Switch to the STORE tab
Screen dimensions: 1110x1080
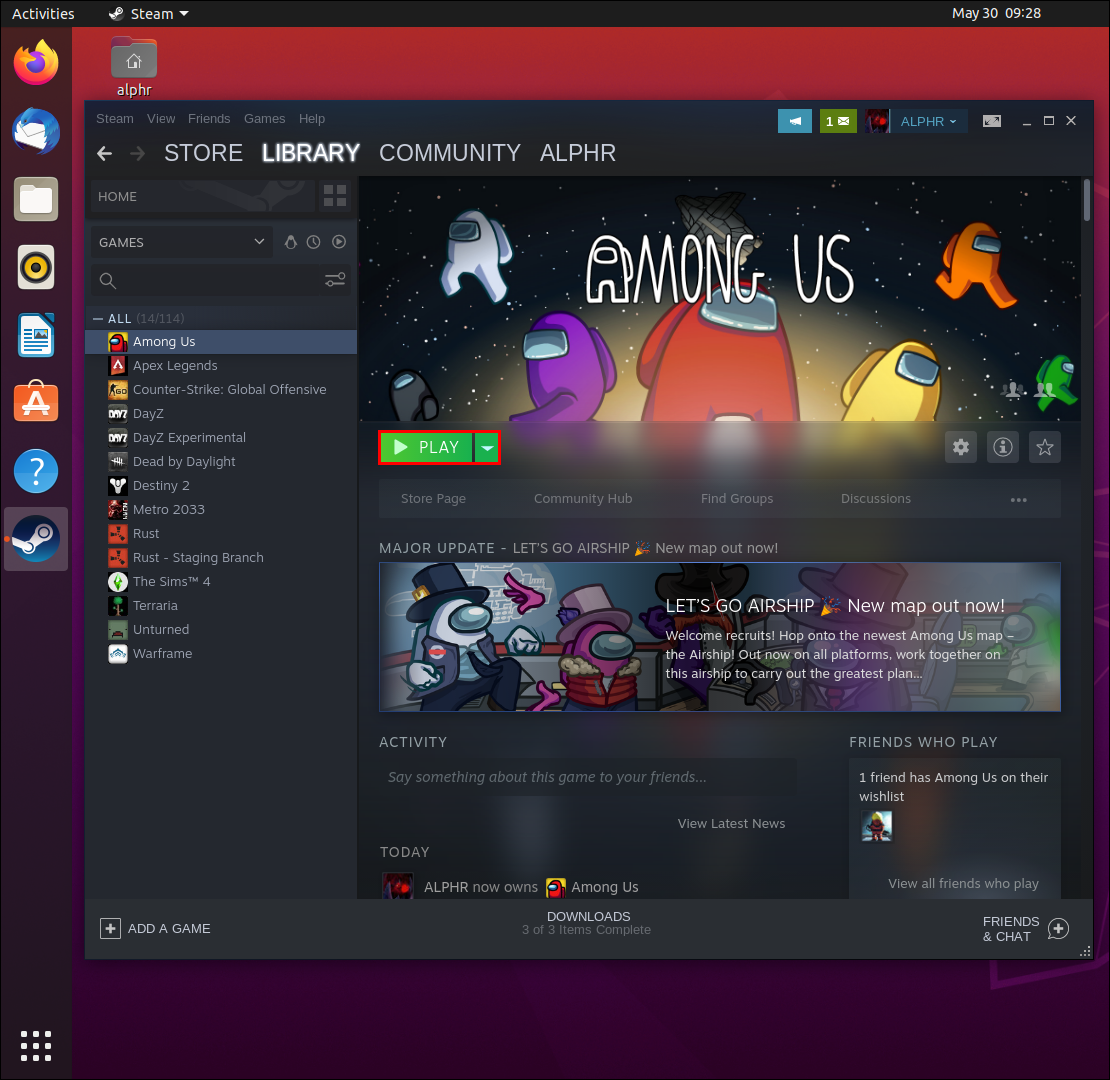tap(203, 153)
